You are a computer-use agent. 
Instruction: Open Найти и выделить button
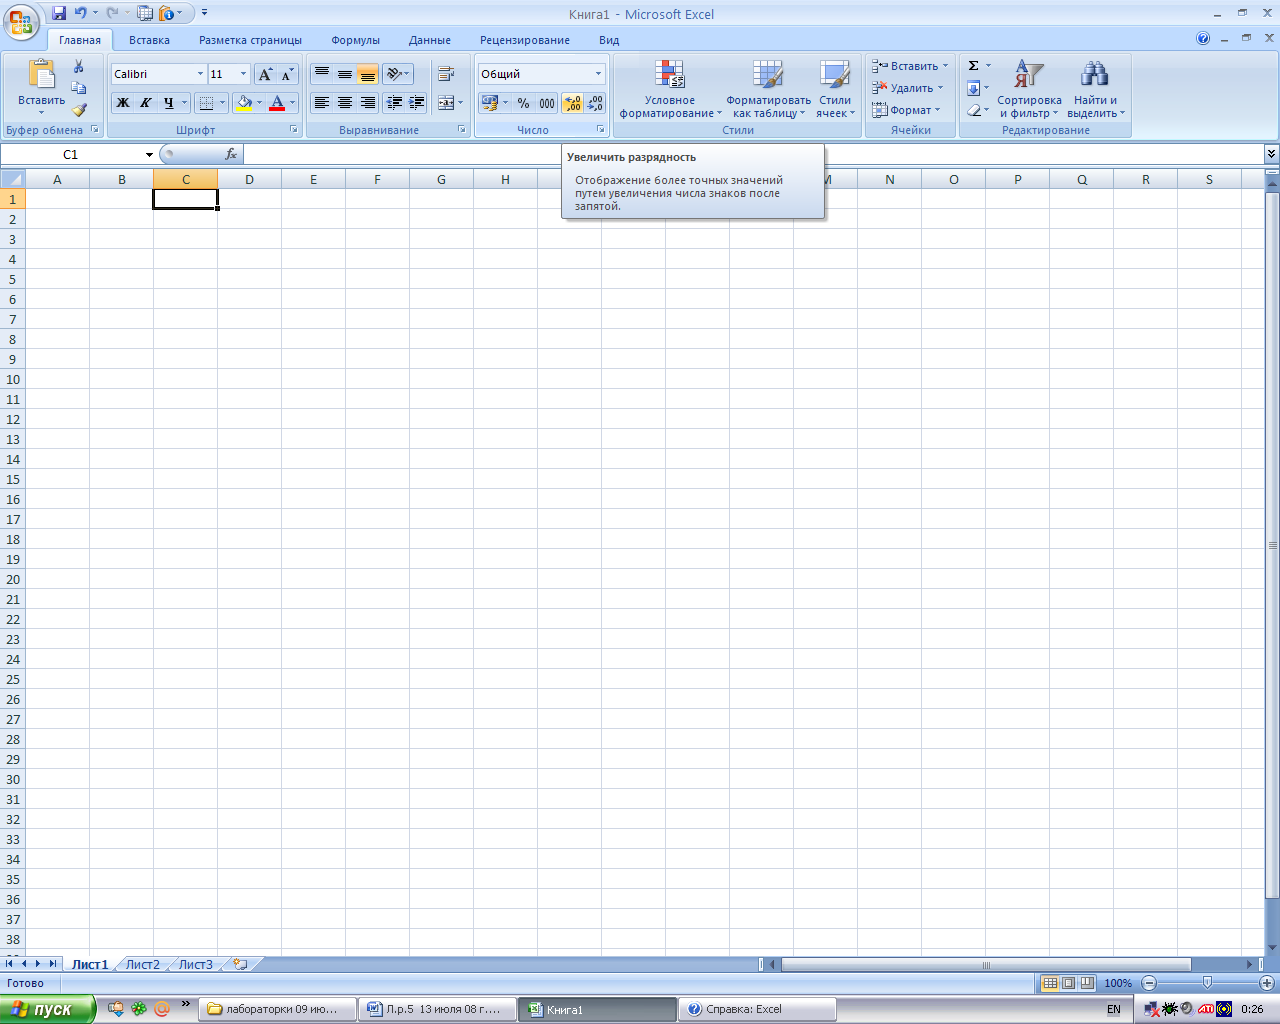1095,89
